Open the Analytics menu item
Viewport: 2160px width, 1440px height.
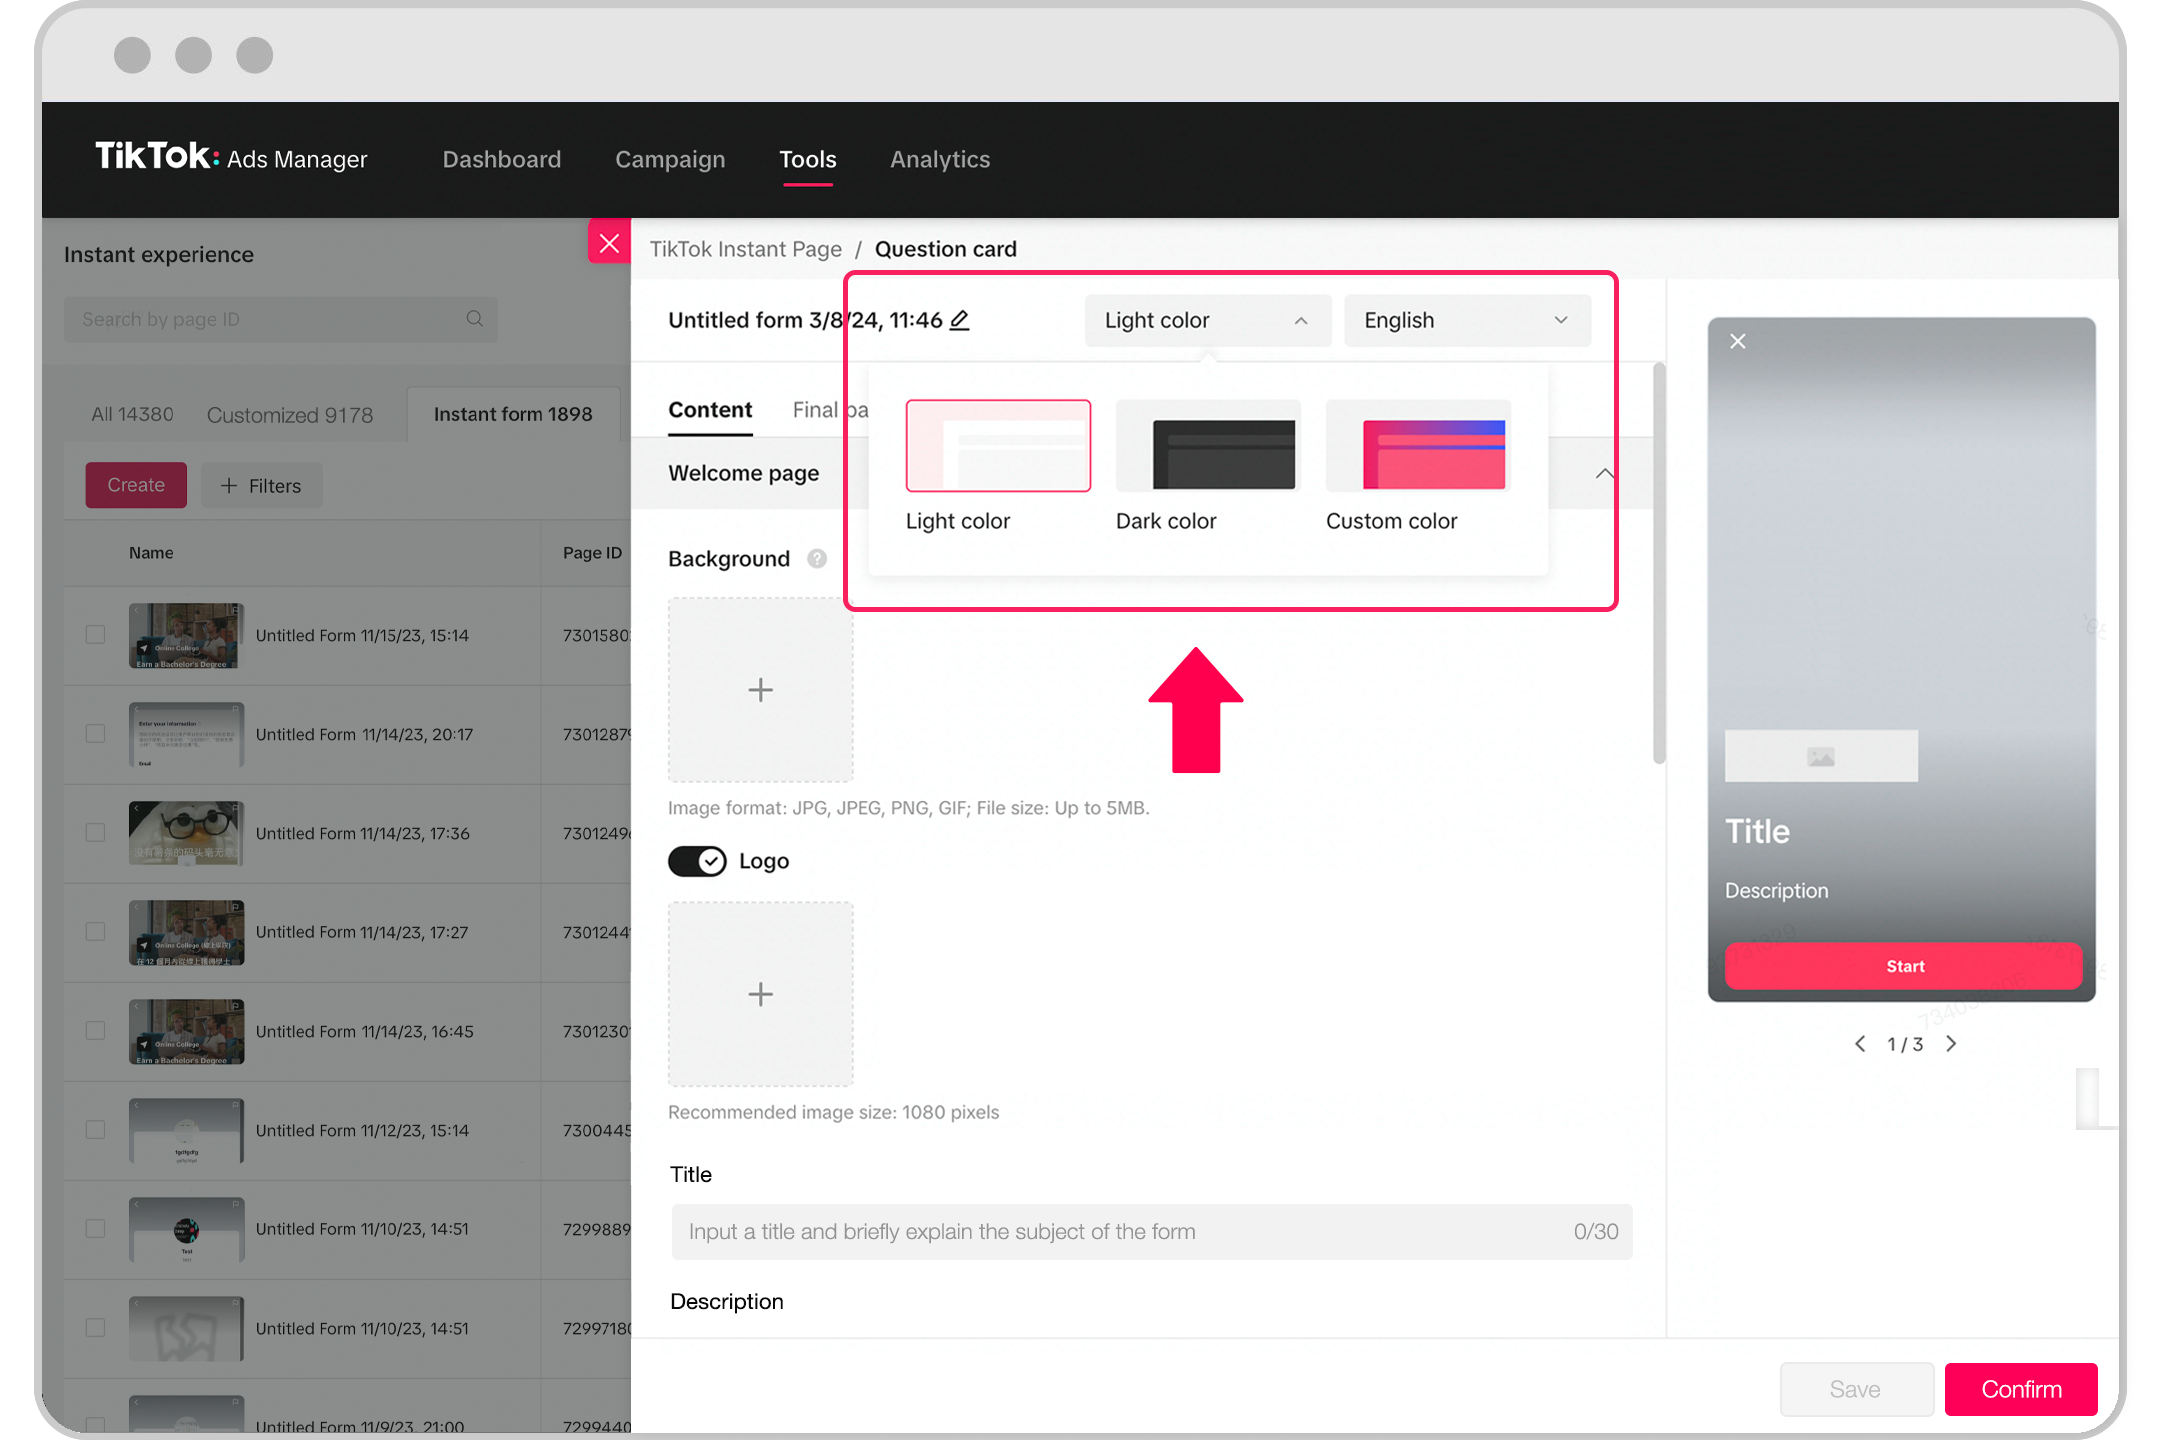(x=940, y=159)
